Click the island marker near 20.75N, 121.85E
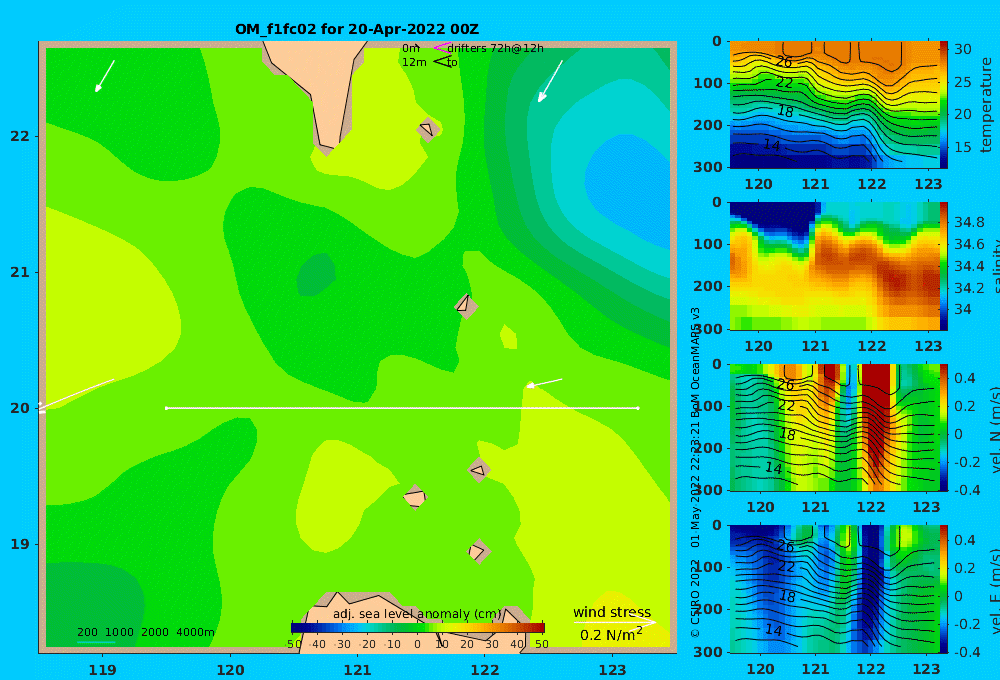The height and width of the screenshot is (680, 1000). pyautogui.click(x=466, y=306)
